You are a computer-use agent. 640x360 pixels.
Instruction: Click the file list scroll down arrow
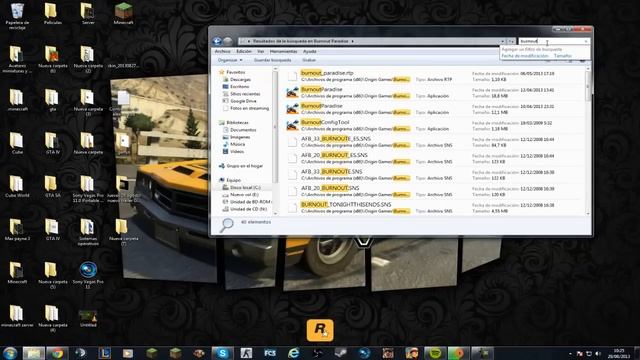pos(588,213)
